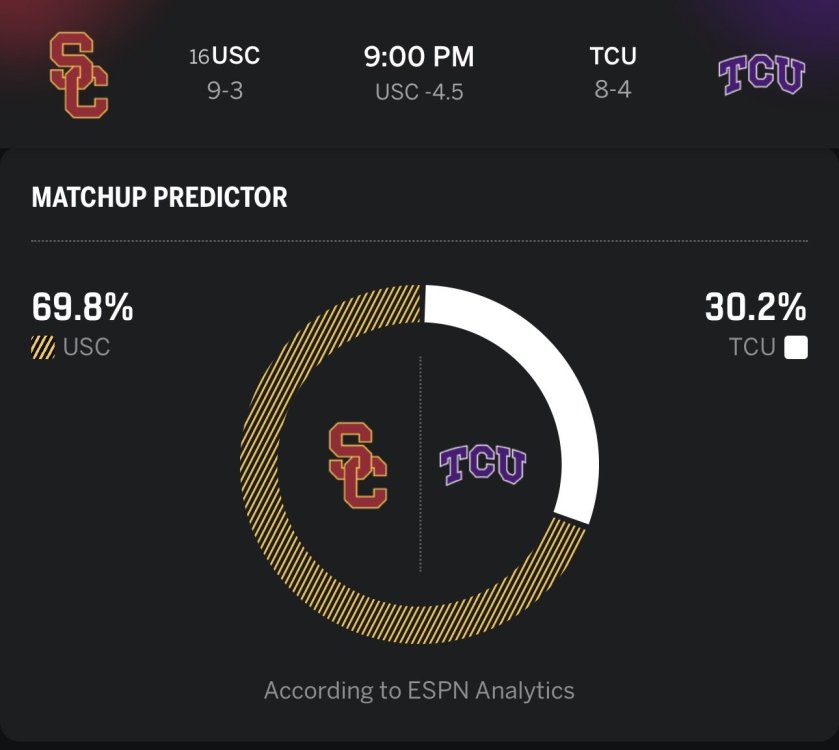Click the 30.2% TCU win probability

[x=755, y=307]
